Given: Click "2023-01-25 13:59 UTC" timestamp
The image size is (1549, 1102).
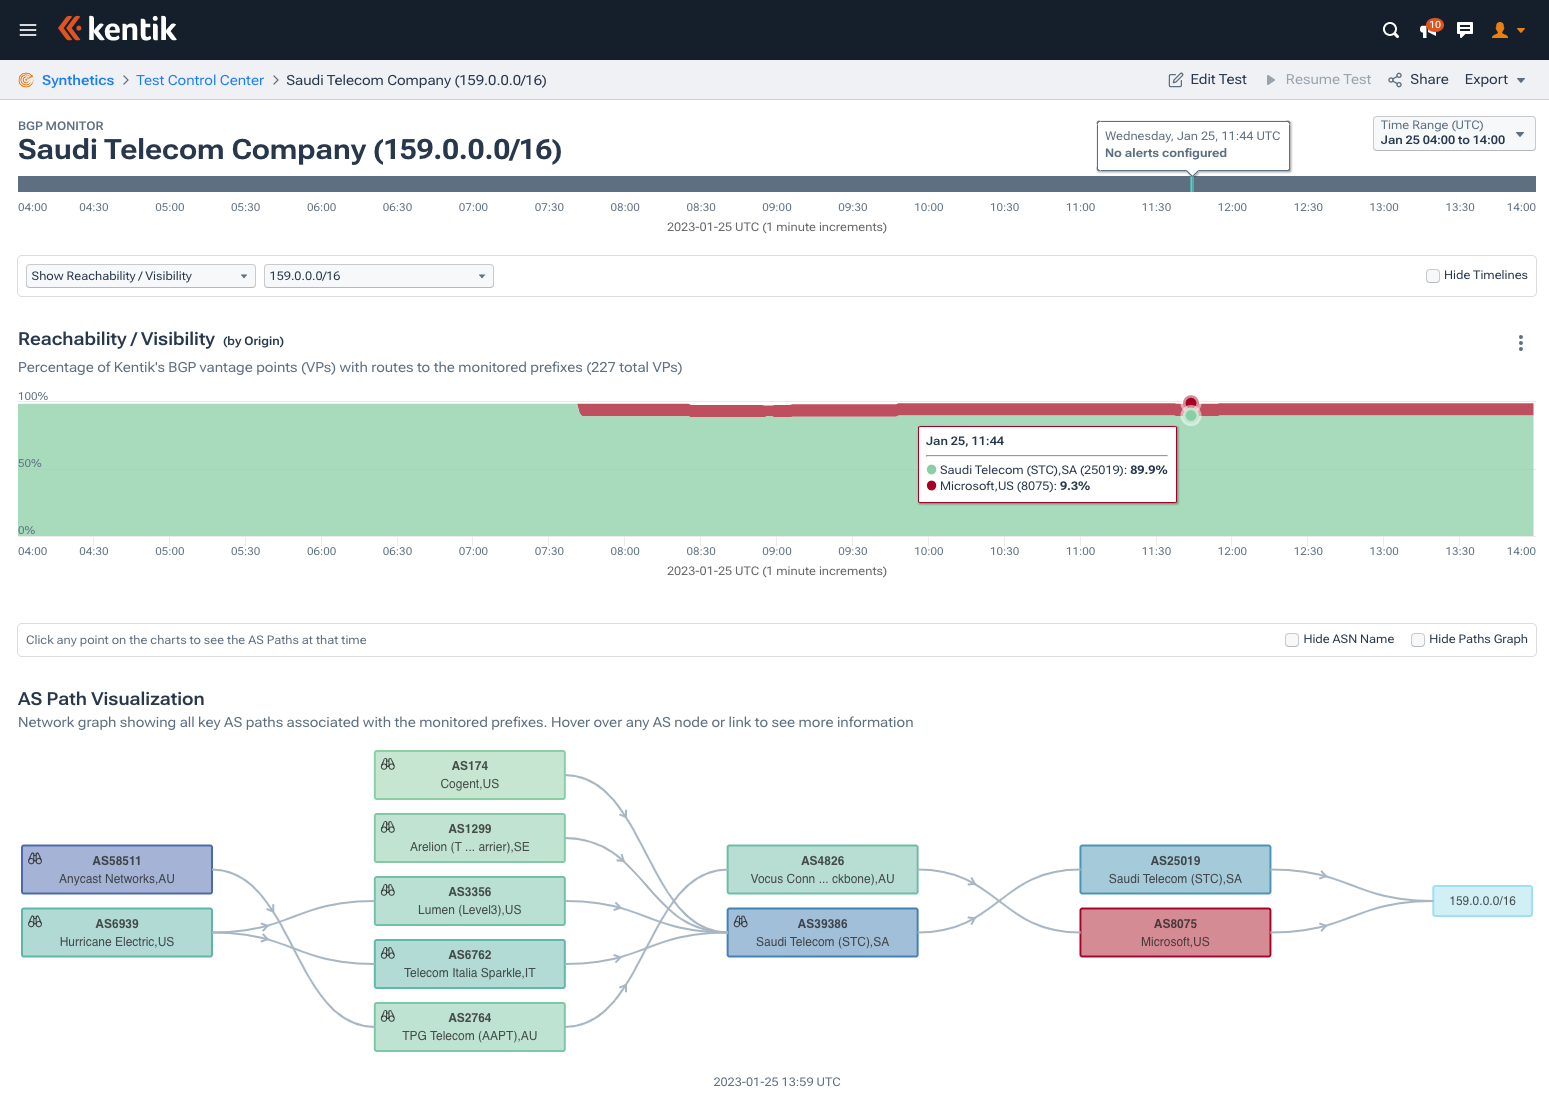Looking at the screenshot, I should coord(777,1082).
